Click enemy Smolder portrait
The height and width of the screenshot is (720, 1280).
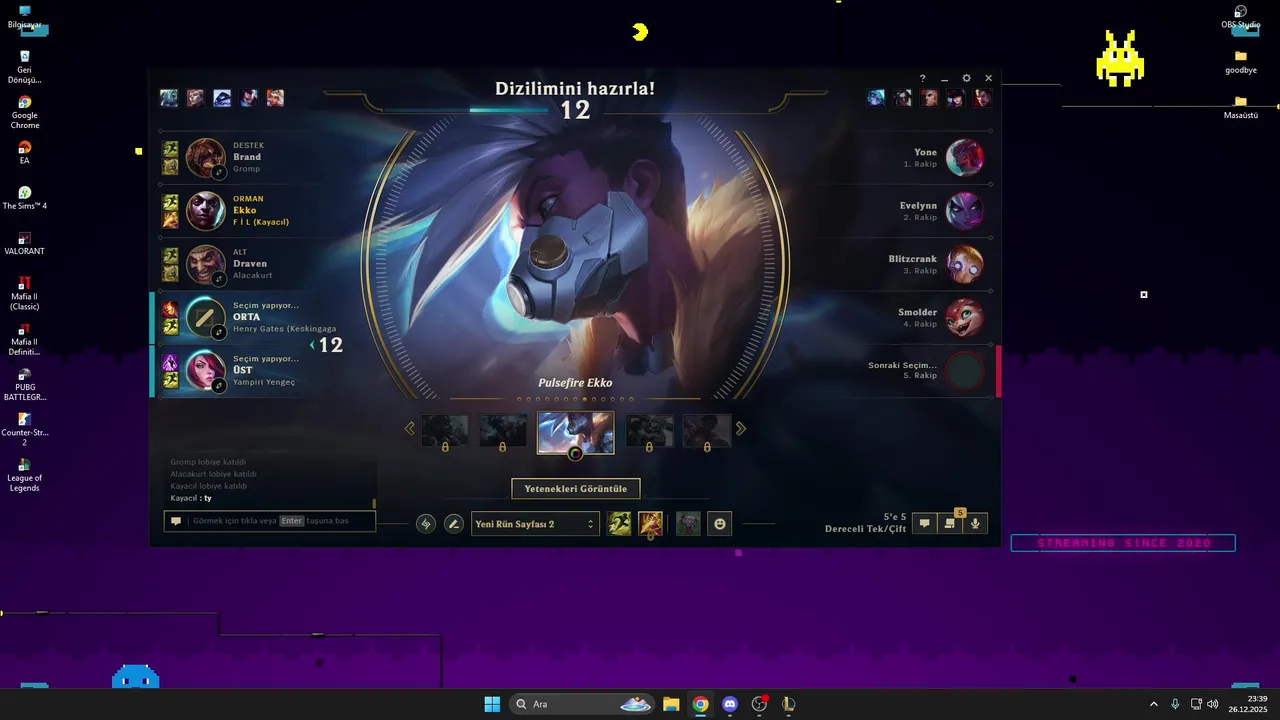(965, 317)
